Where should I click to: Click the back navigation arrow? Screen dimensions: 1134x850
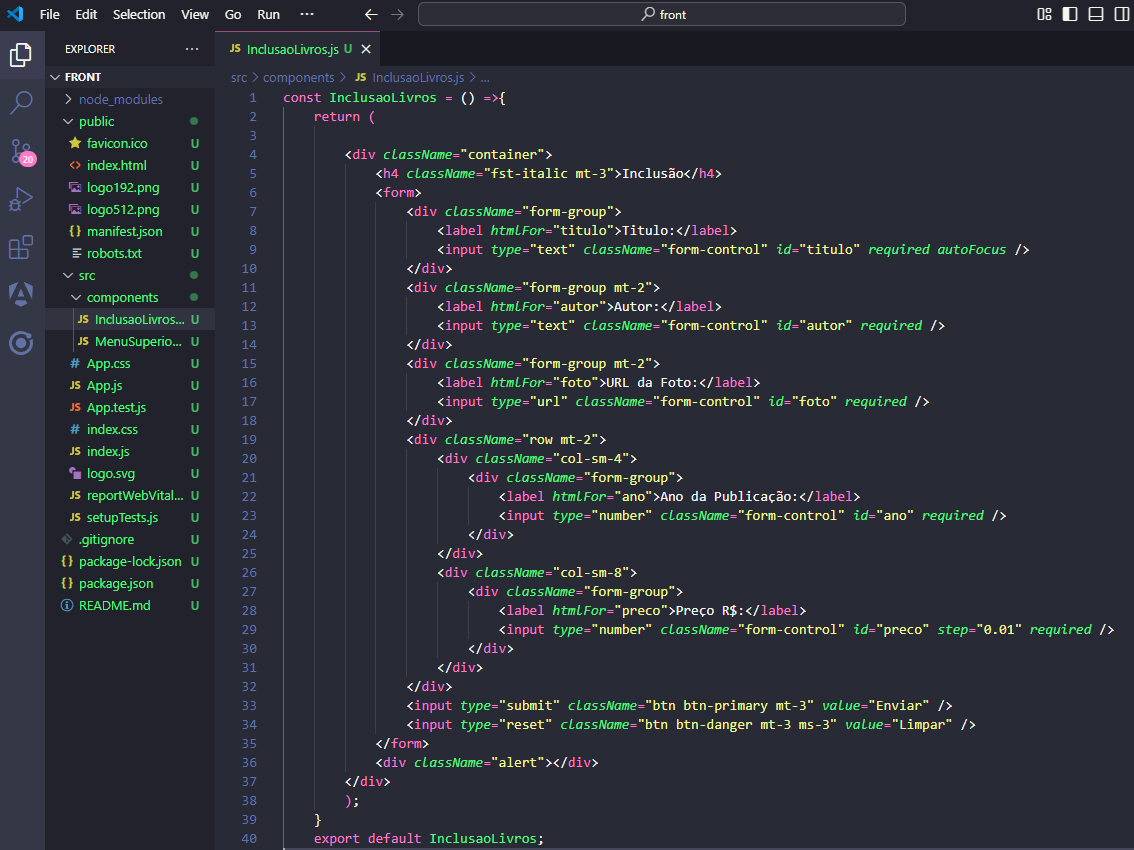coord(370,14)
